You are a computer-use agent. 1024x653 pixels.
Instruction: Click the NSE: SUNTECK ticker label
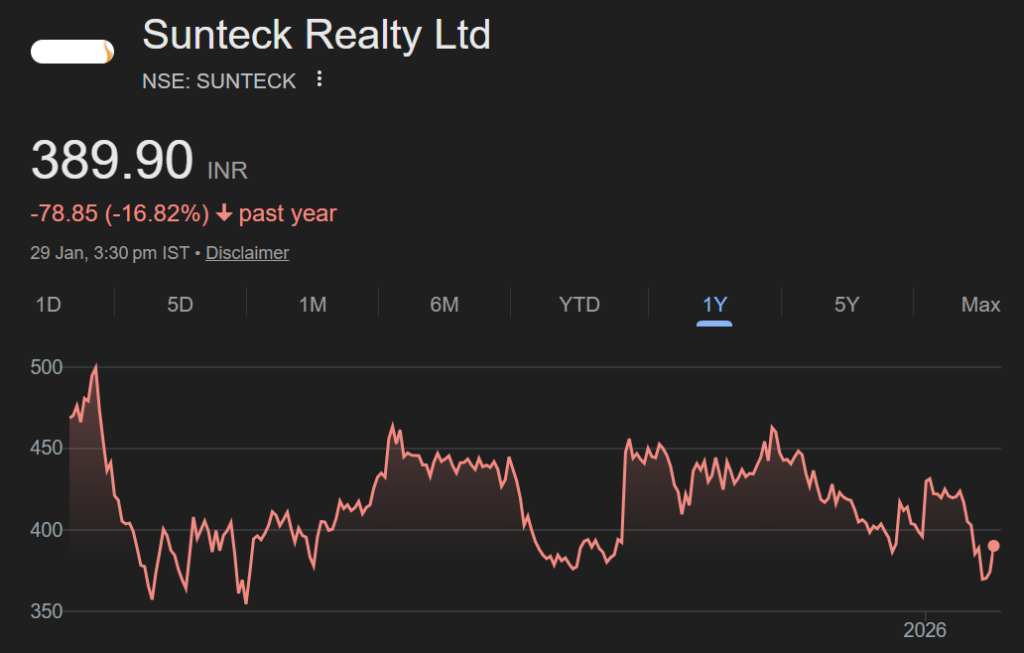point(216,80)
